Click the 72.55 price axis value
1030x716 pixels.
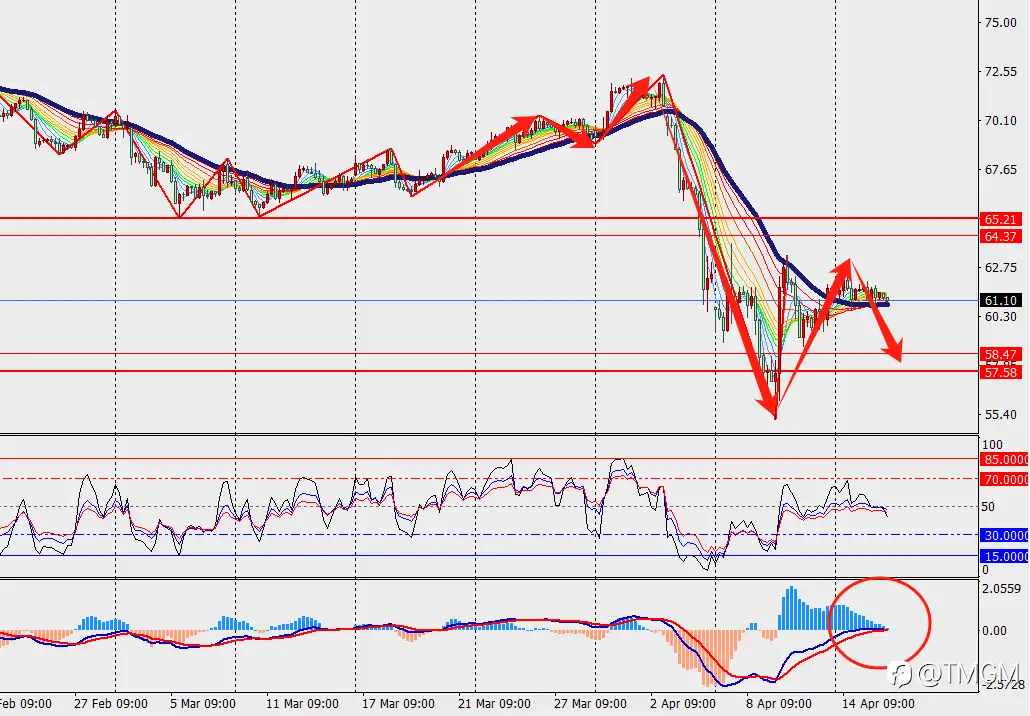click(x=1000, y=72)
